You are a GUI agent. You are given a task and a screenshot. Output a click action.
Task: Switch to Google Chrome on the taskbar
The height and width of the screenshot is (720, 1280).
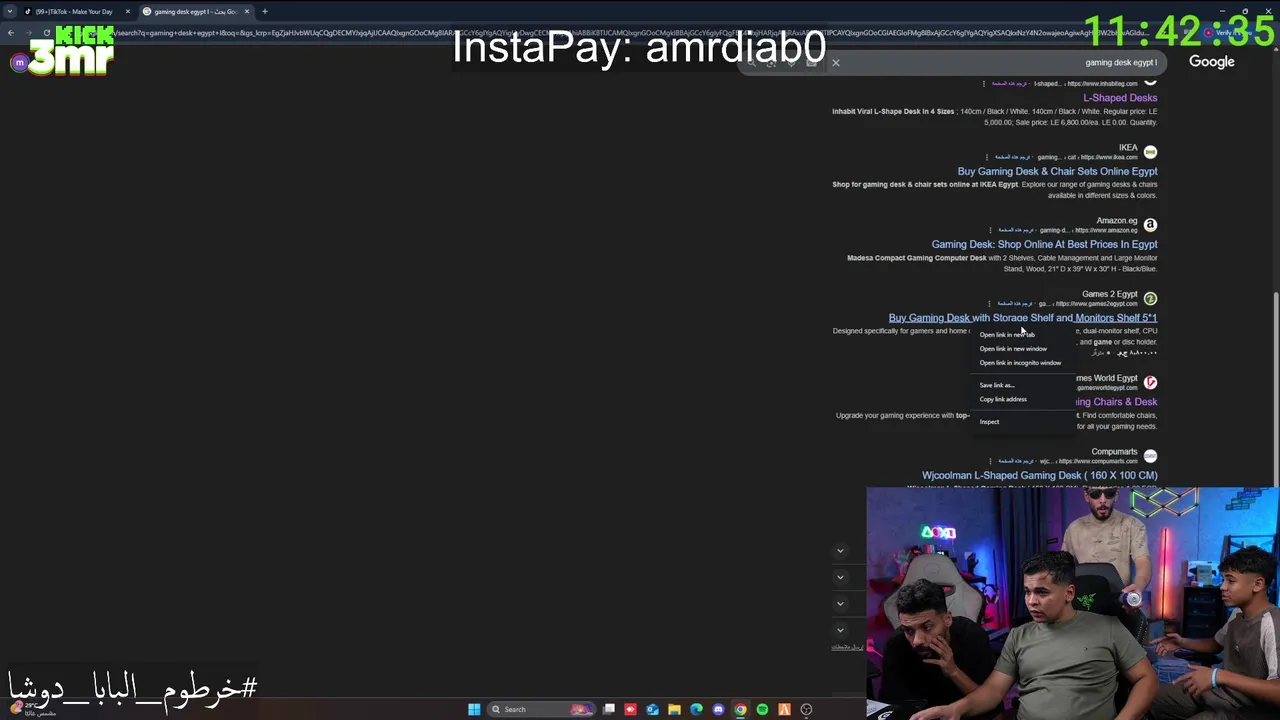click(x=740, y=709)
